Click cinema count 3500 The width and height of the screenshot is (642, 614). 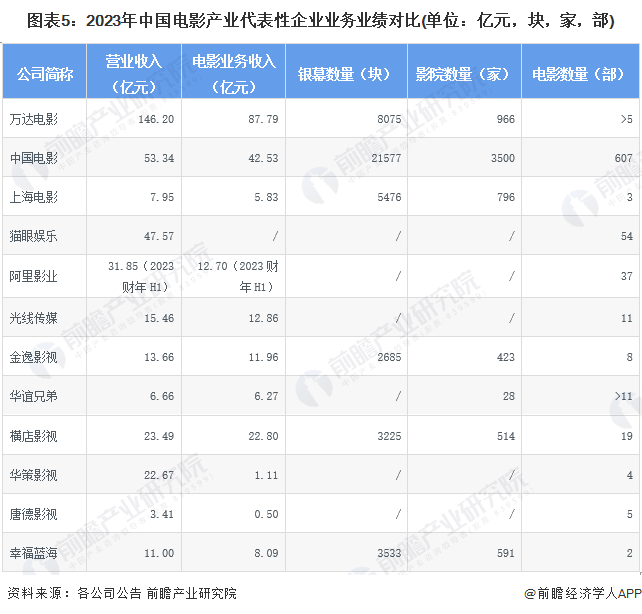(503, 158)
